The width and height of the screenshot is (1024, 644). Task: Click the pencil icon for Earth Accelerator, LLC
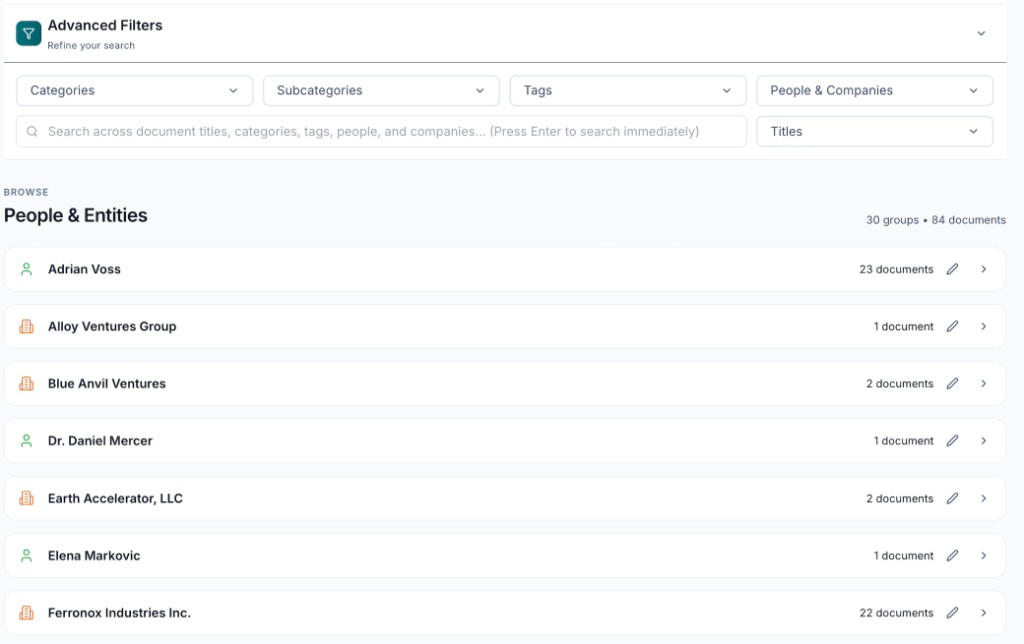[x=952, y=498]
